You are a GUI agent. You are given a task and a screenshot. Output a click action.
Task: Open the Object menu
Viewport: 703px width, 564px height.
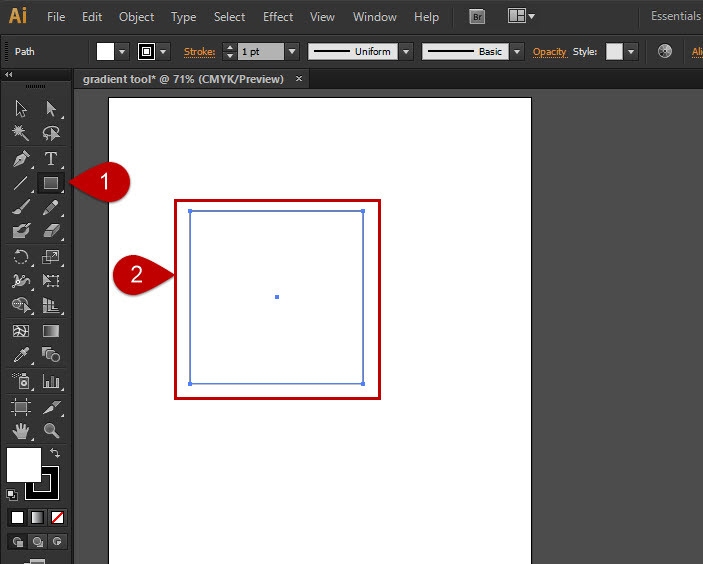pyautogui.click(x=136, y=17)
